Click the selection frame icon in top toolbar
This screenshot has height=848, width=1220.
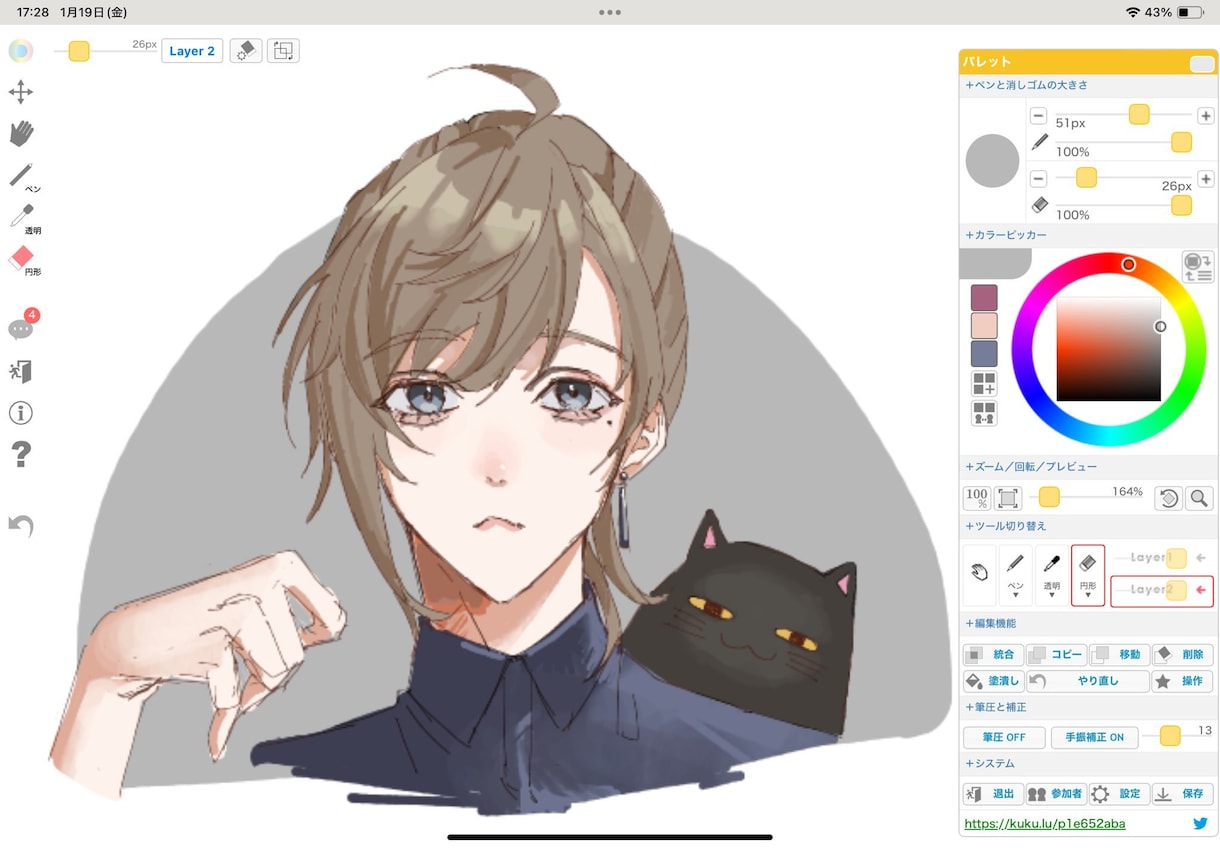[283, 51]
